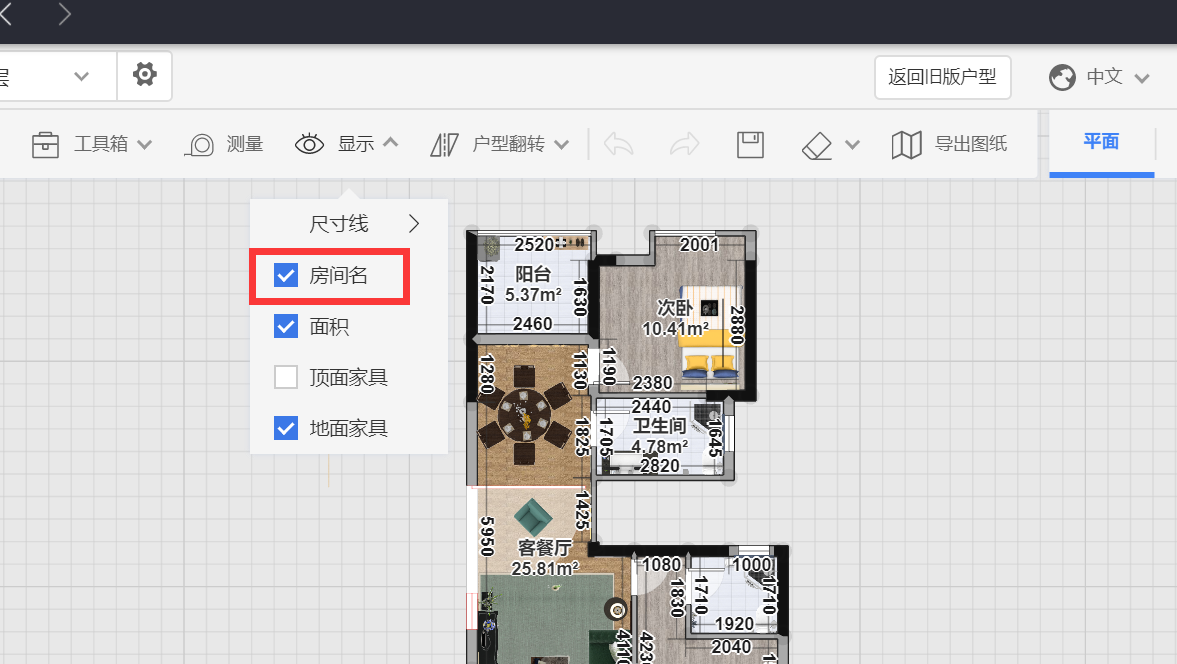Viewport: 1177px width, 664px height.
Task: Disable the 地面家具 checkbox
Action: [286, 428]
